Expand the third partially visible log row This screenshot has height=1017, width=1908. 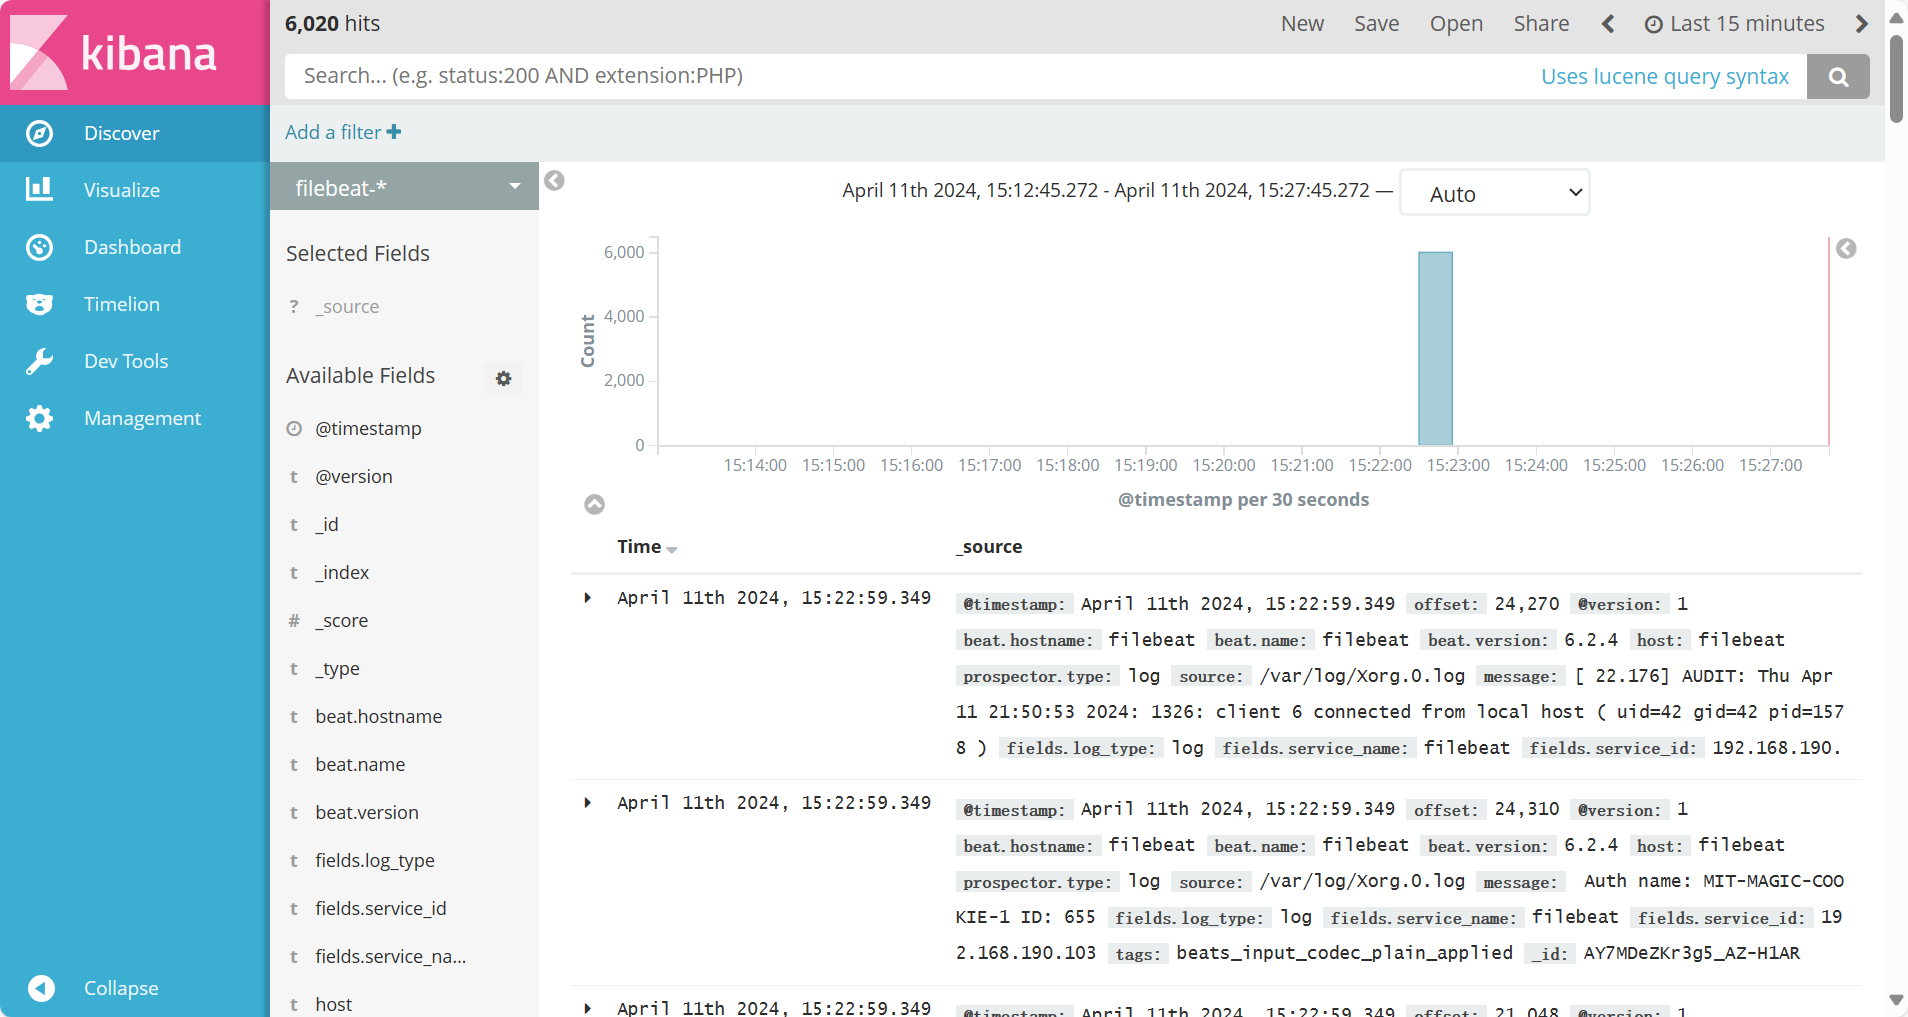point(588,1008)
